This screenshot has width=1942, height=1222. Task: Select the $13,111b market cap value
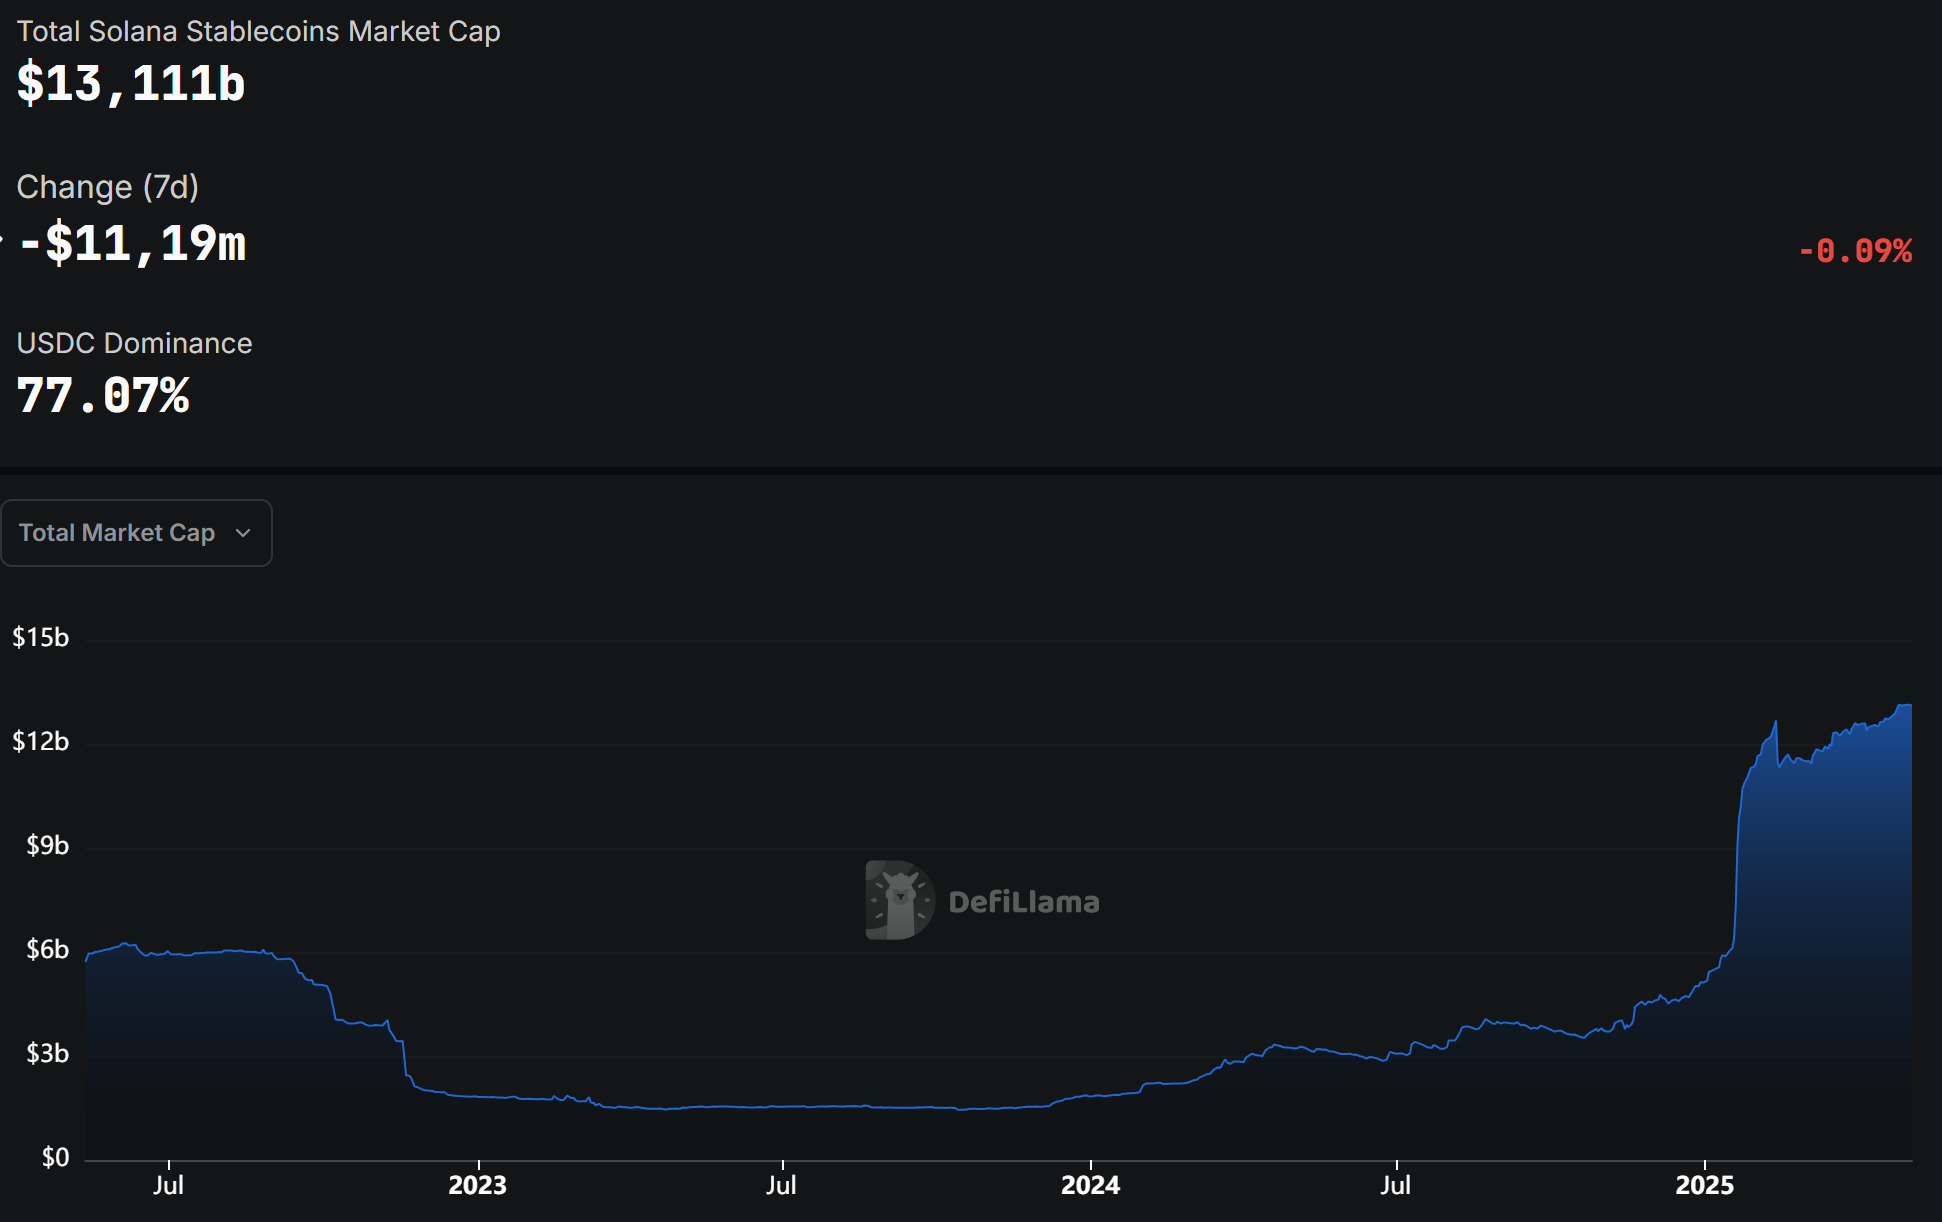131,83
